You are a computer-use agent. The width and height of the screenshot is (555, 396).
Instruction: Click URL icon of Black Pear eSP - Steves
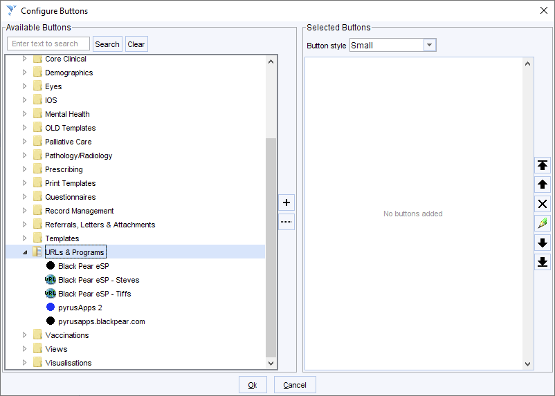tap(51, 280)
